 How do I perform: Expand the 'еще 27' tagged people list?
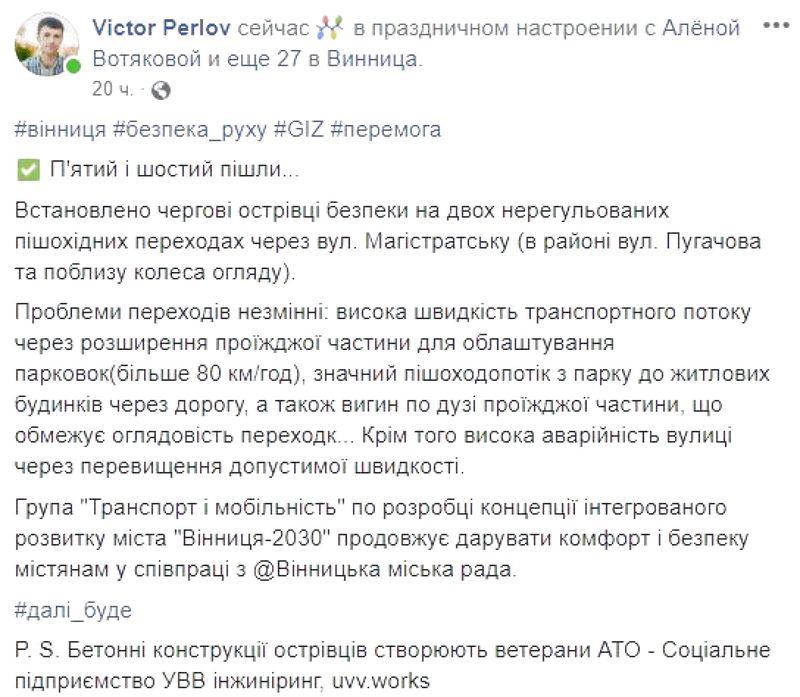coord(263,59)
